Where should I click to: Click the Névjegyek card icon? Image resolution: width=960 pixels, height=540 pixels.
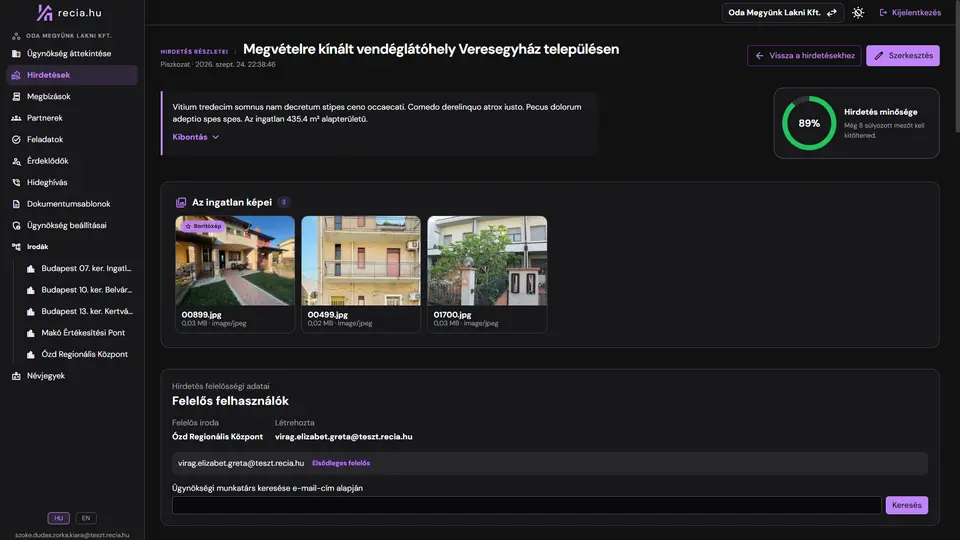click(17, 376)
